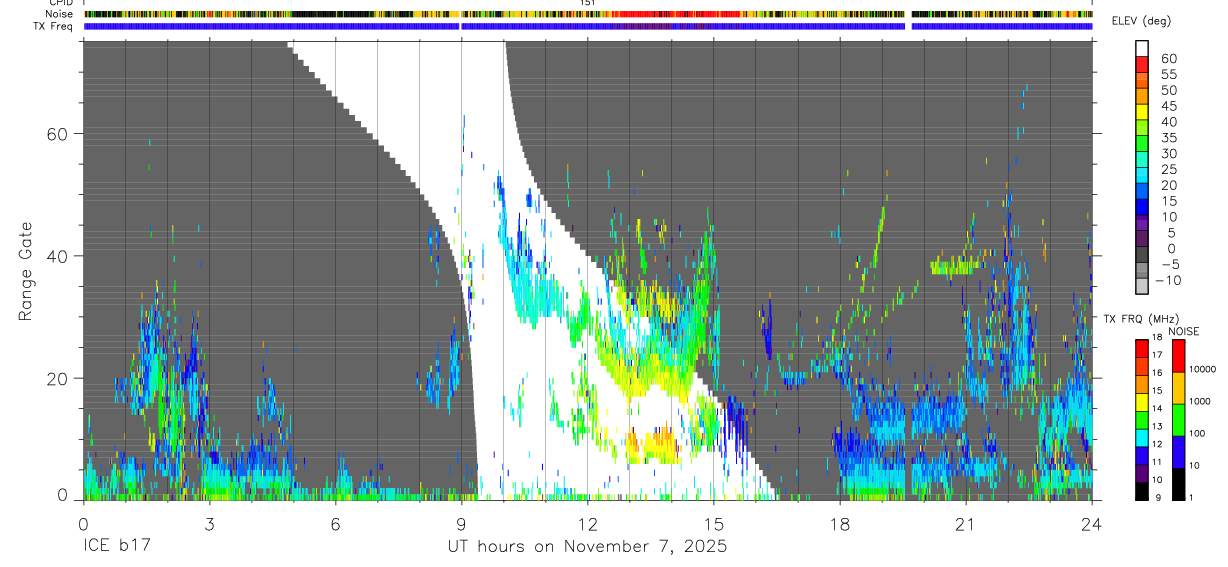Click the 'TX FRQ (MHz)' legend title

(1141, 319)
